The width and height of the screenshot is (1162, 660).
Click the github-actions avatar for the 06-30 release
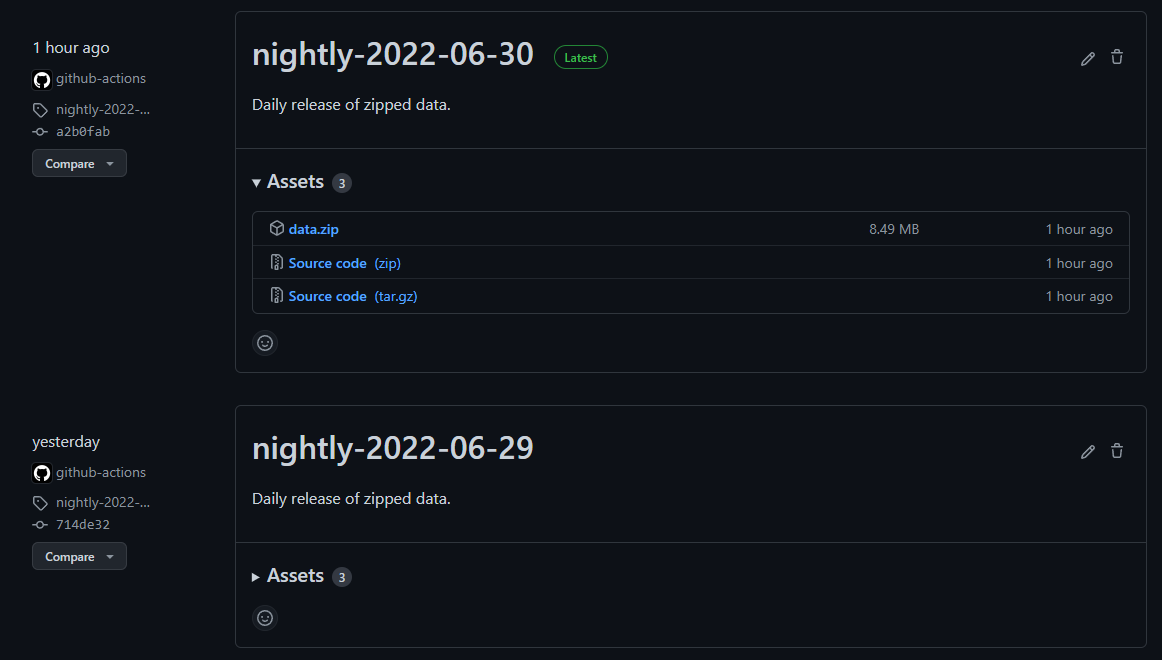pyautogui.click(x=42, y=80)
